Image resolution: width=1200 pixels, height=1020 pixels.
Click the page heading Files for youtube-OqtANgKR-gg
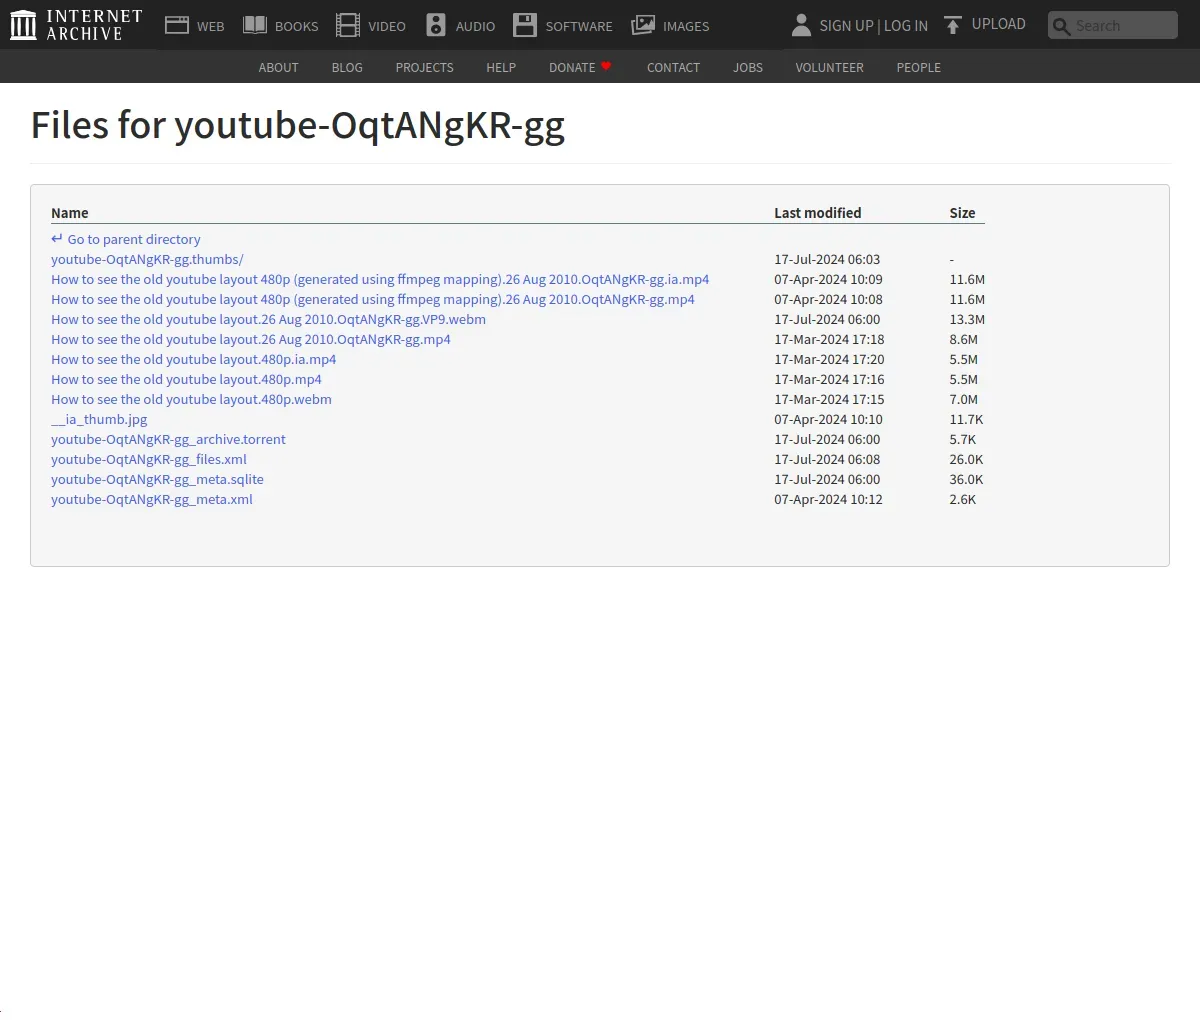tap(298, 126)
